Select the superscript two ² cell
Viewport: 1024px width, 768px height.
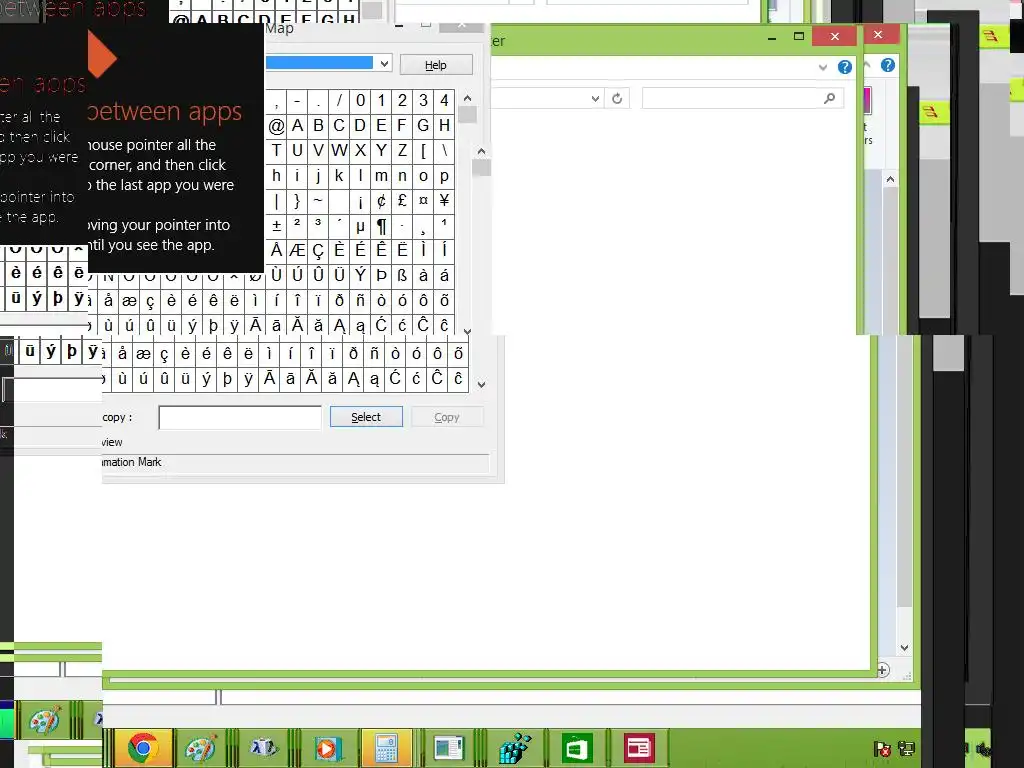[297, 225]
